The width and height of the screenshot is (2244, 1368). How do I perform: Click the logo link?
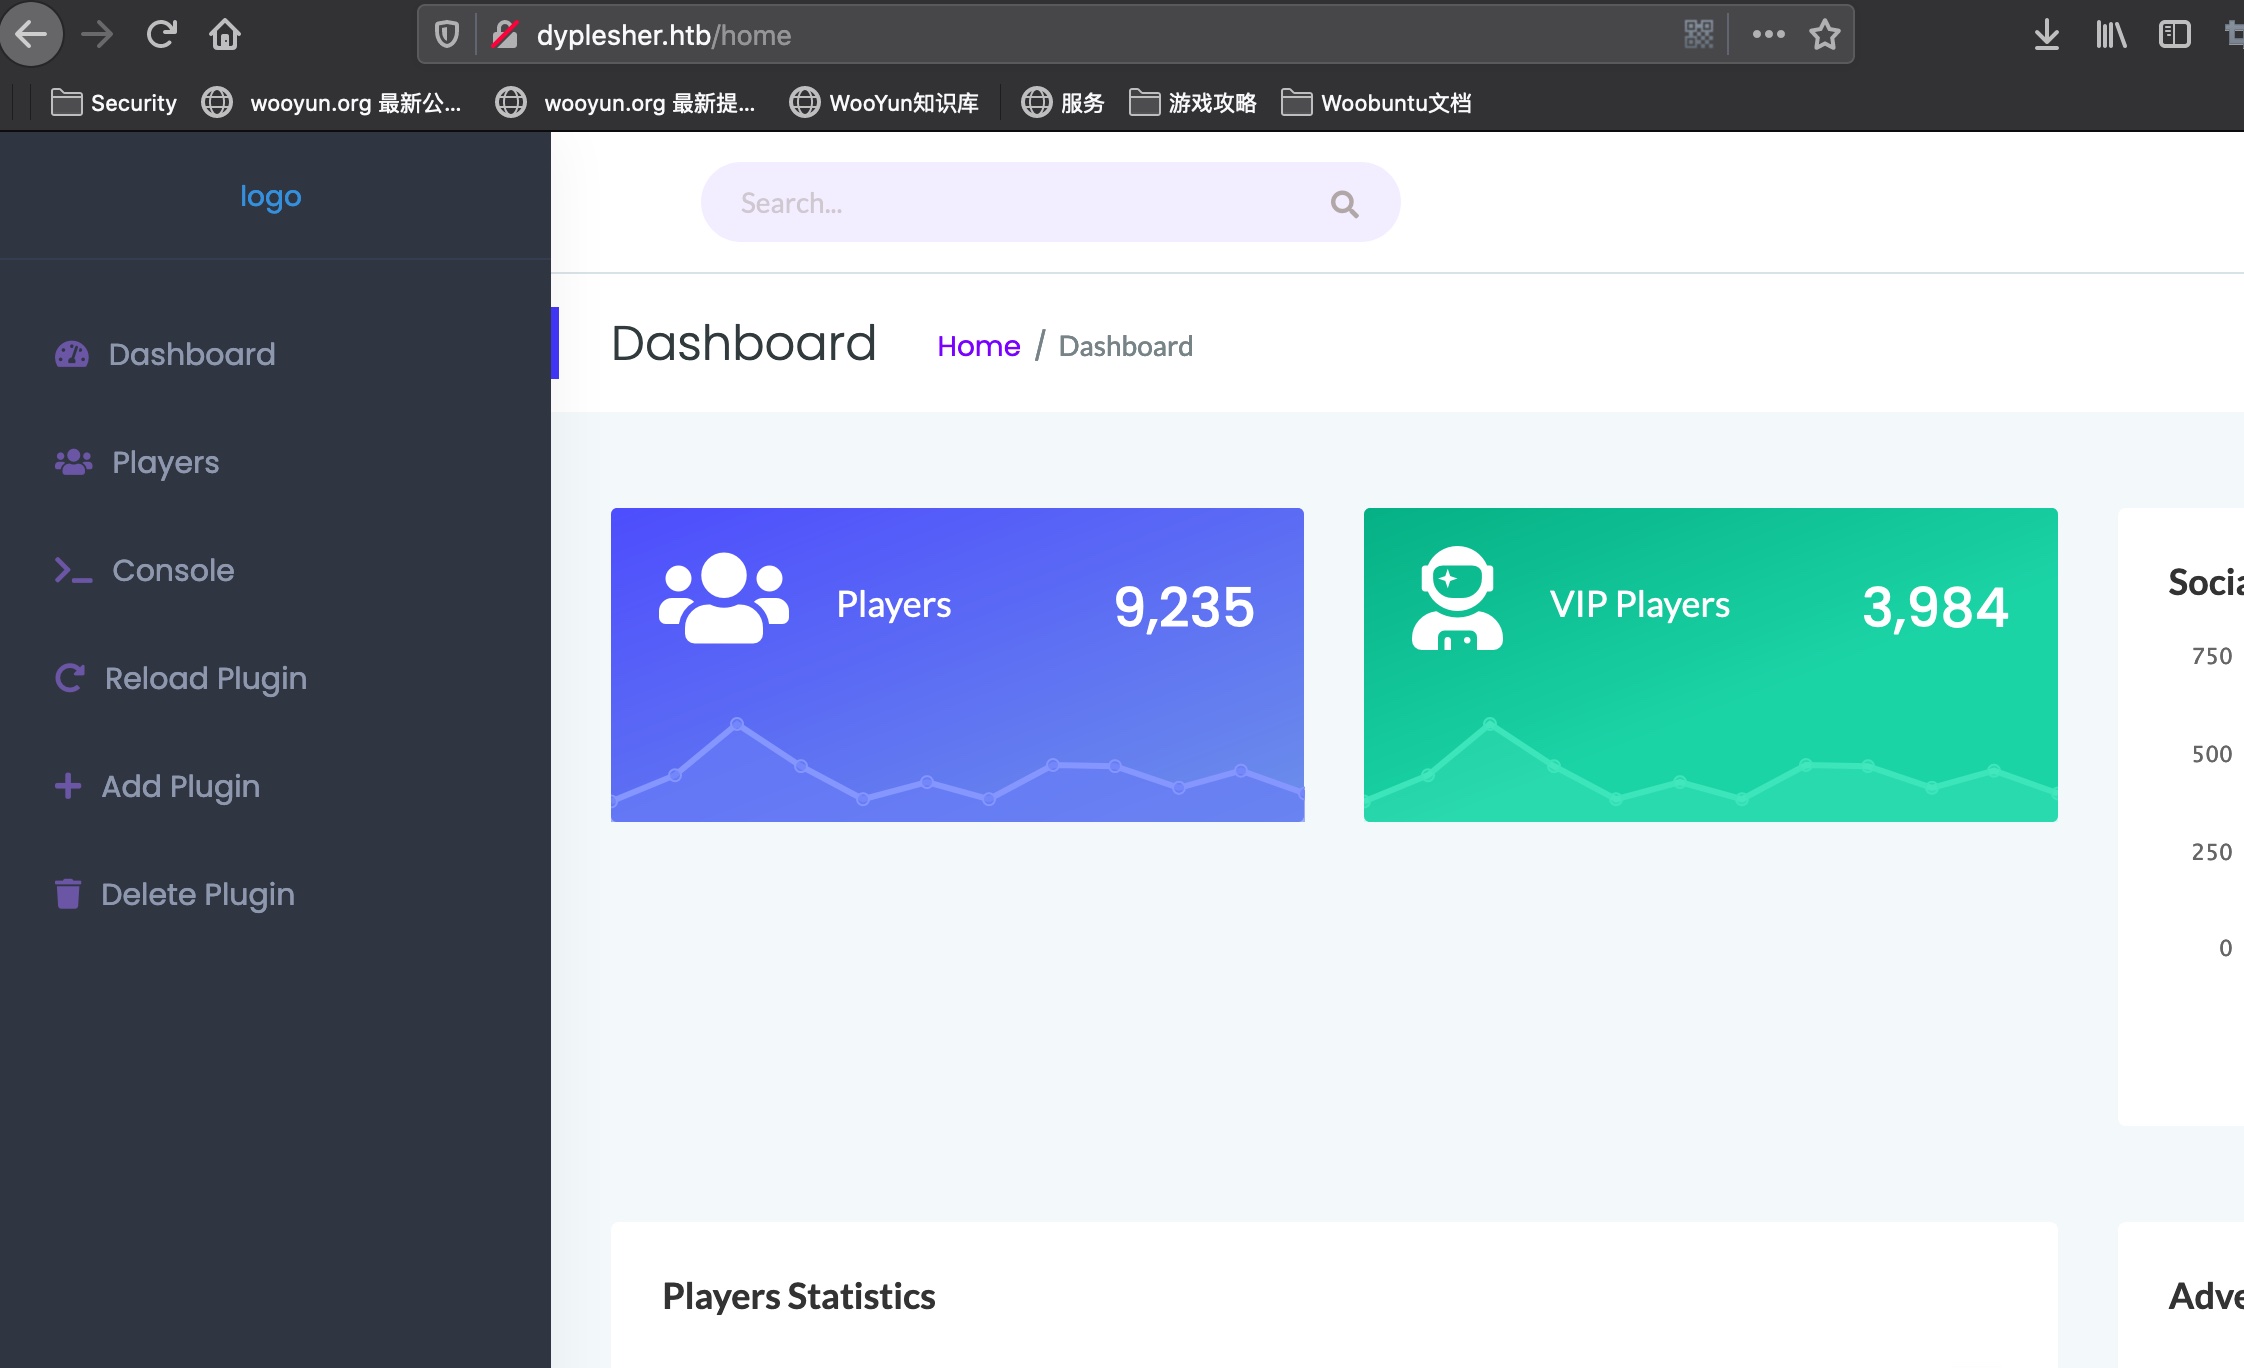270,196
